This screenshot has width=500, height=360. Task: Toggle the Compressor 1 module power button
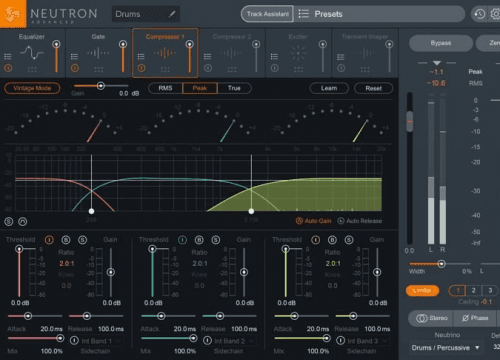pos(141,68)
